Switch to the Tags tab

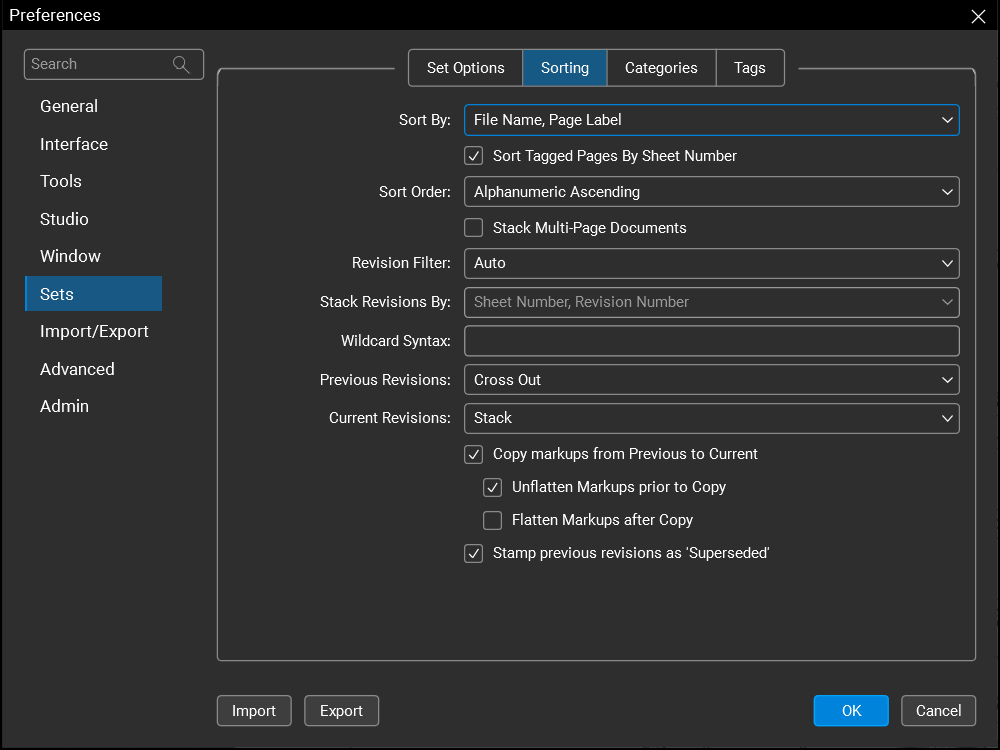click(749, 68)
